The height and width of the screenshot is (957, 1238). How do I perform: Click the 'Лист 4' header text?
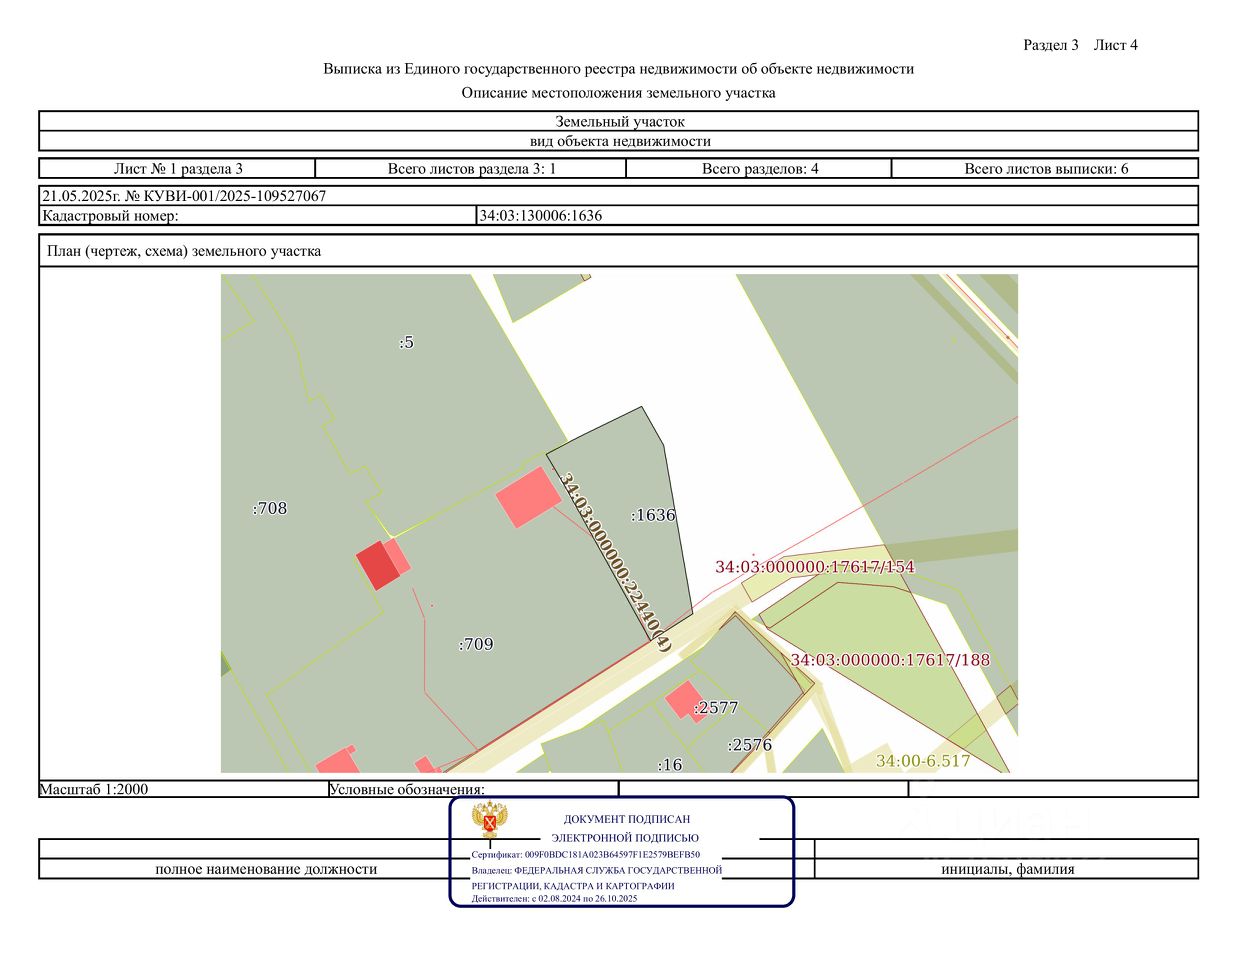[x=1116, y=45]
